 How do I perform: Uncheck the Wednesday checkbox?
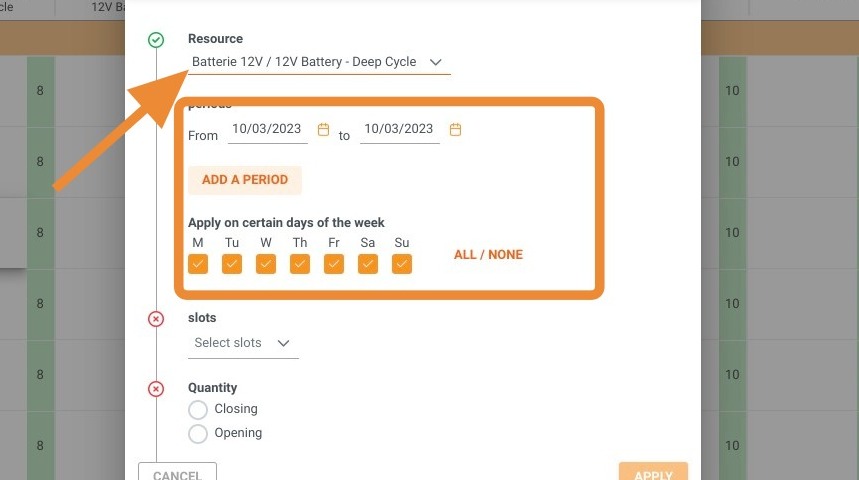(x=266, y=264)
